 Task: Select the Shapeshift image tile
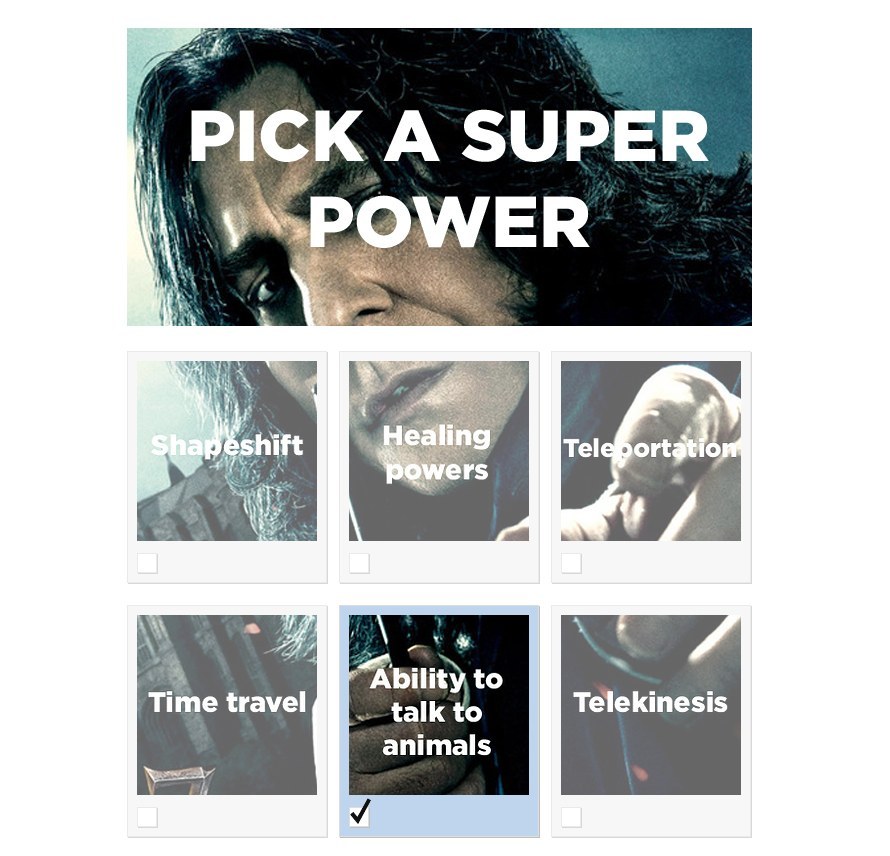227,451
